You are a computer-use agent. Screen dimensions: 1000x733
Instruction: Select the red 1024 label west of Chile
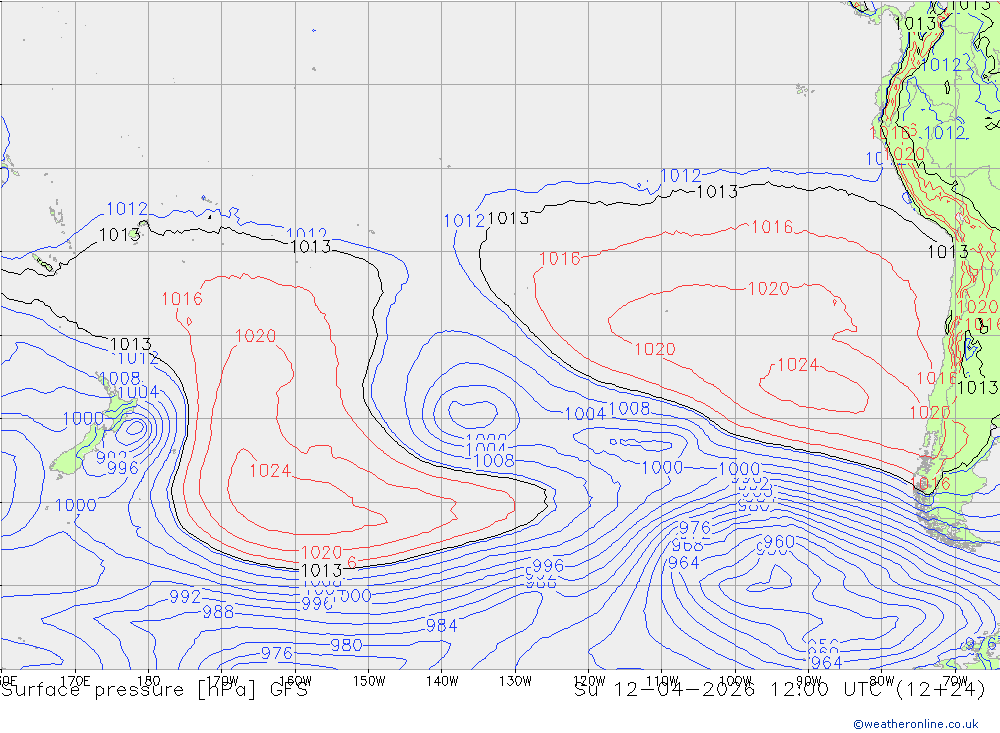coord(798,365)
